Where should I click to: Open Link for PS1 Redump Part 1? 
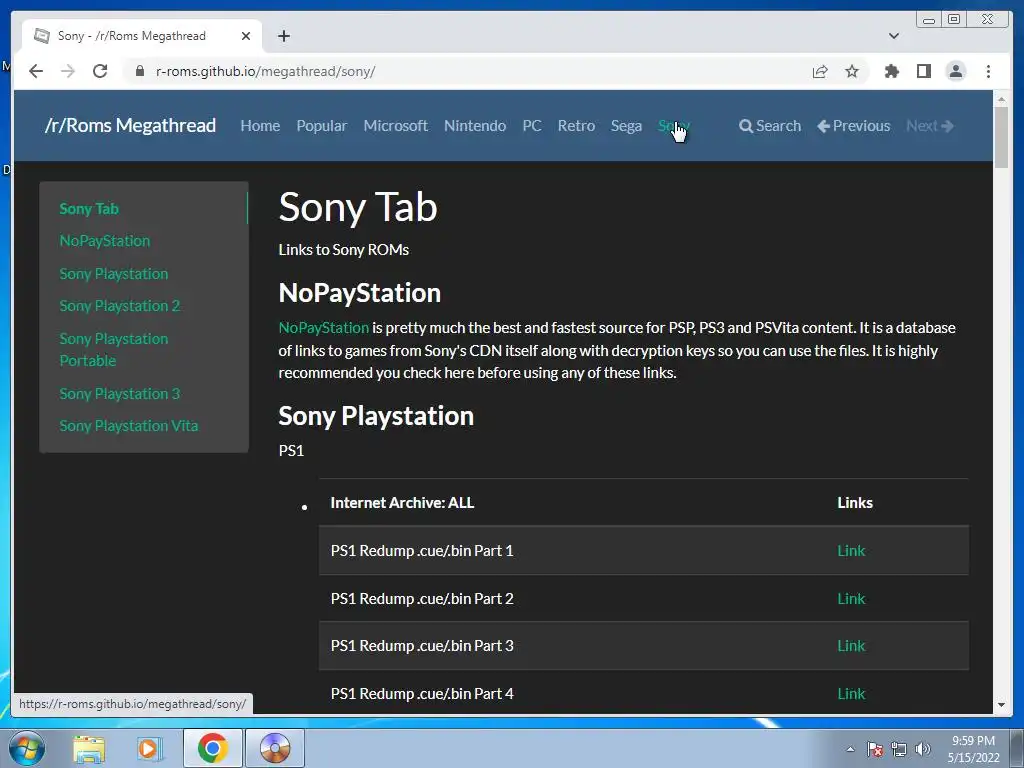851,551
